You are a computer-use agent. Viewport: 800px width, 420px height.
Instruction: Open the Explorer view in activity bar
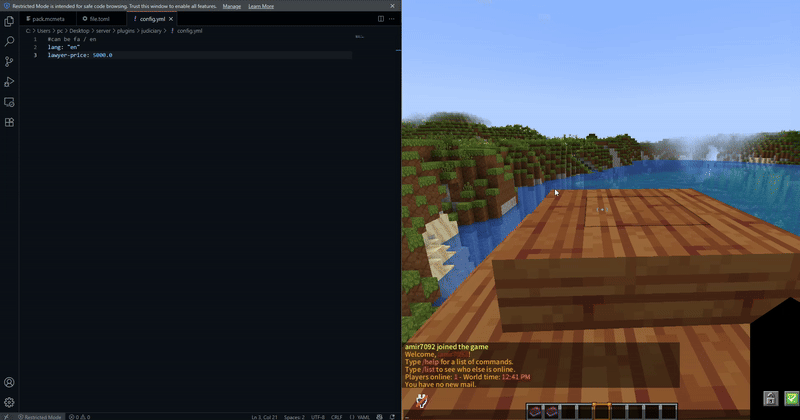click(9, 21)
